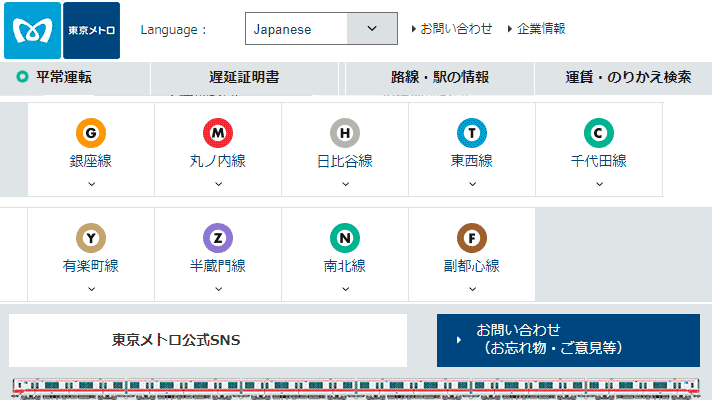Image resolution: width=712 pixels, height=400 pixels.
Task: Click the orange G Ginza line icon
Action: pyautogui.click(x=91, y=133)
